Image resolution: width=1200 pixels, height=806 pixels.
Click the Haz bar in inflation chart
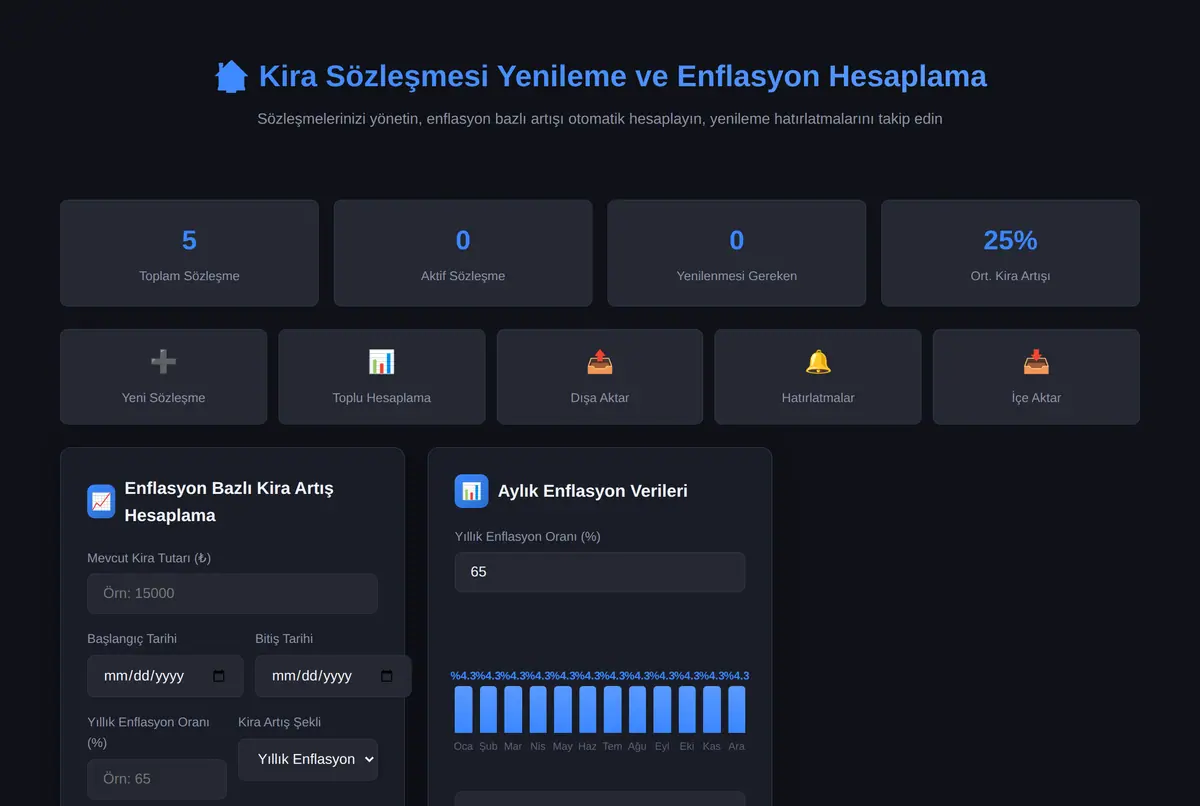point(588,709)
